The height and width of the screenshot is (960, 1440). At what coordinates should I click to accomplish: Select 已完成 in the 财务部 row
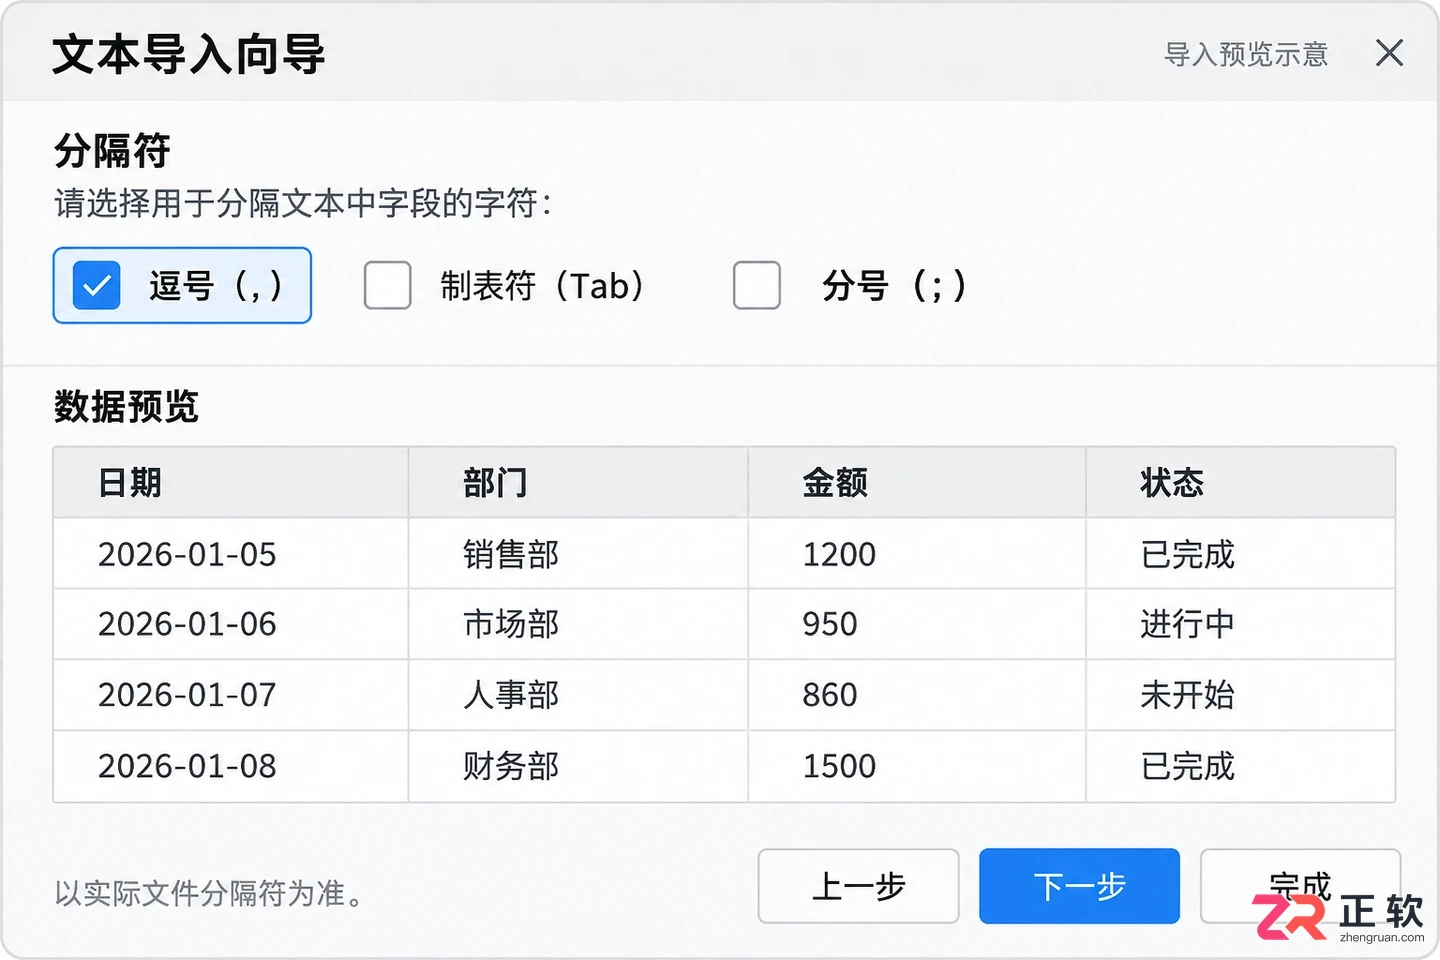1241,766
